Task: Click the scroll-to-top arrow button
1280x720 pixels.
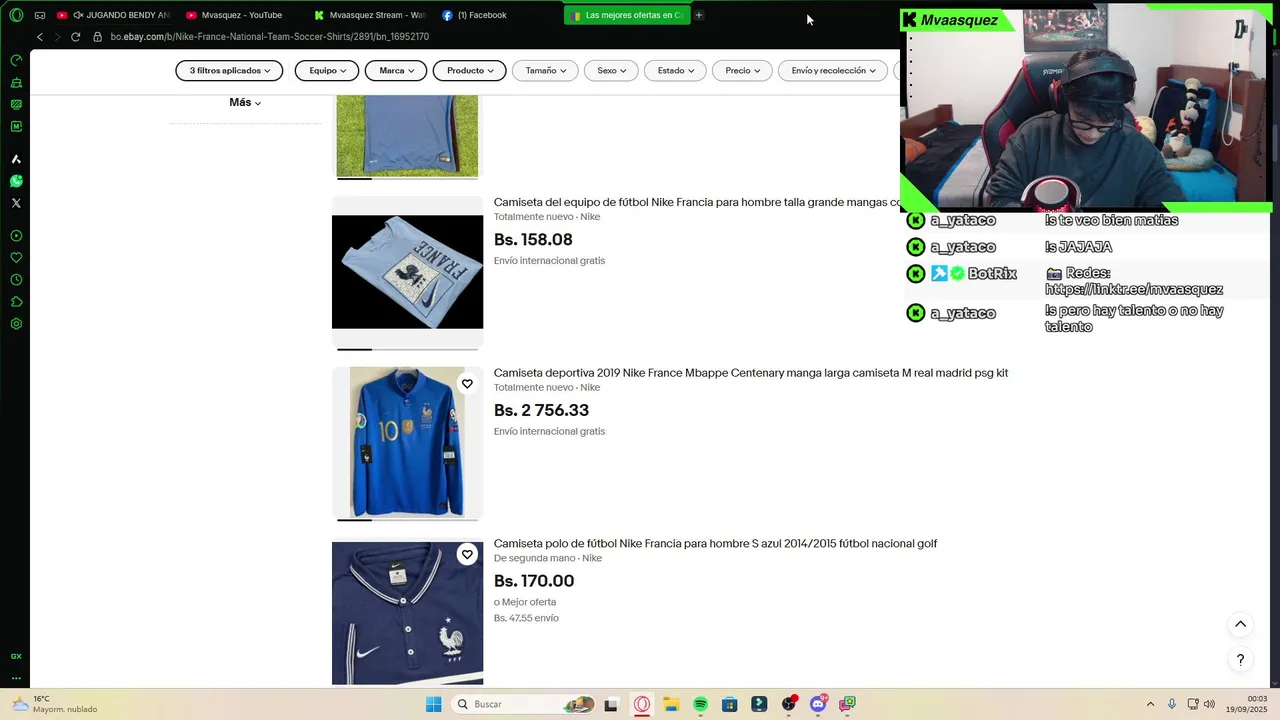Action: (x=1240, y=624)
